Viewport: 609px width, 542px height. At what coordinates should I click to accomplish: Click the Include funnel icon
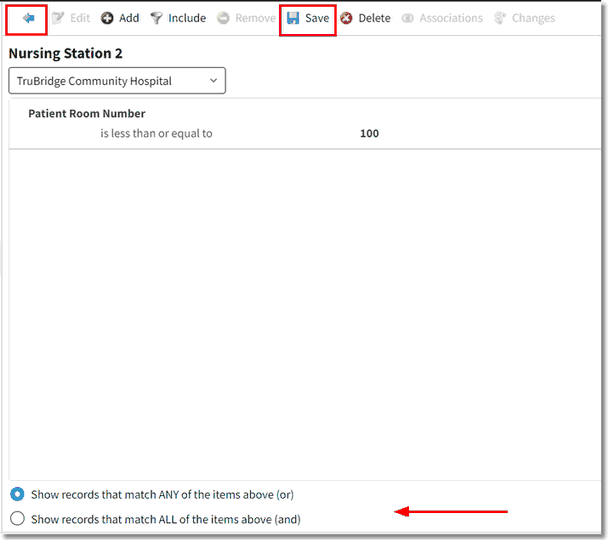click(x=156, y=18)
